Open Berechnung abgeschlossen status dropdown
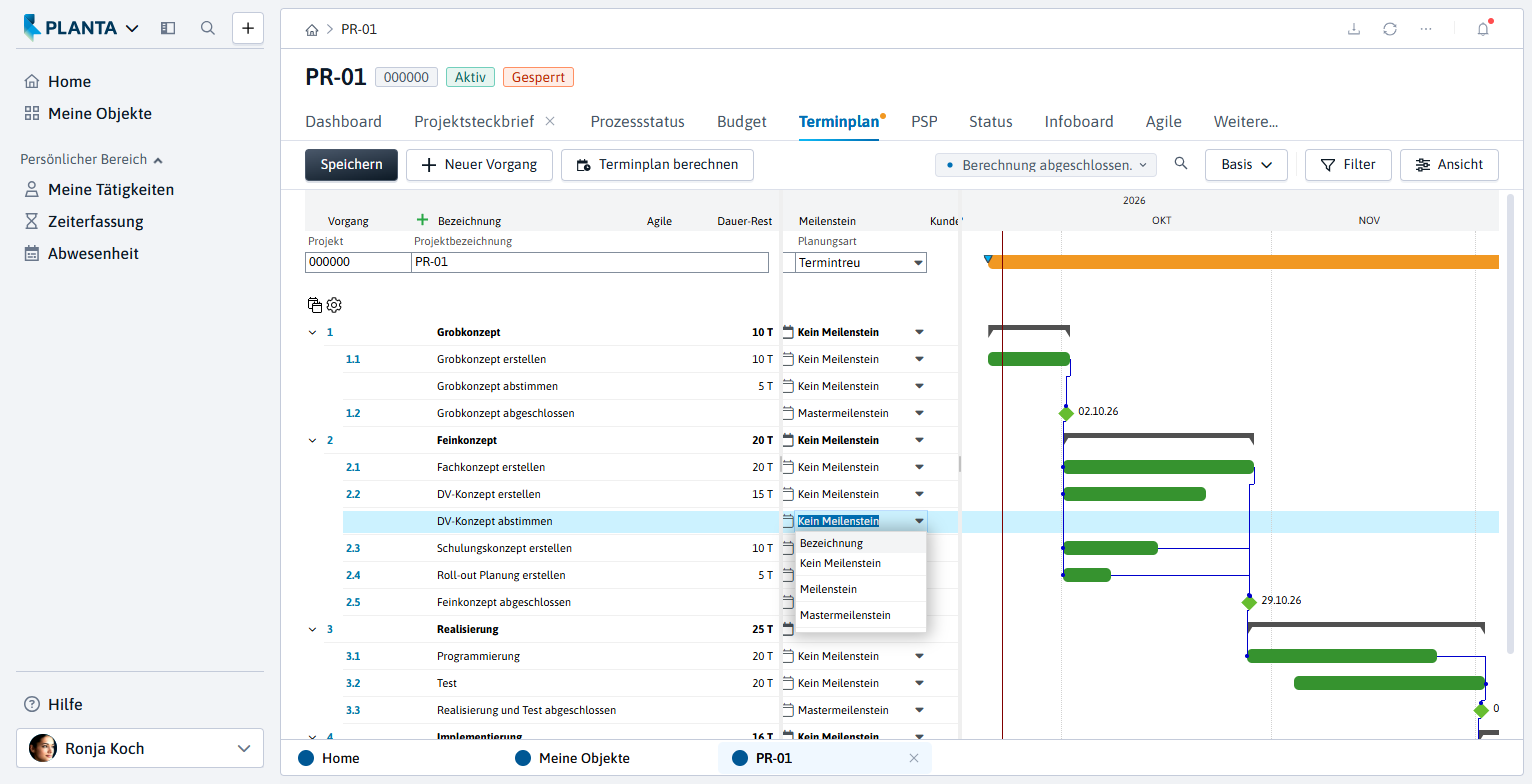 pos(1045,165)
